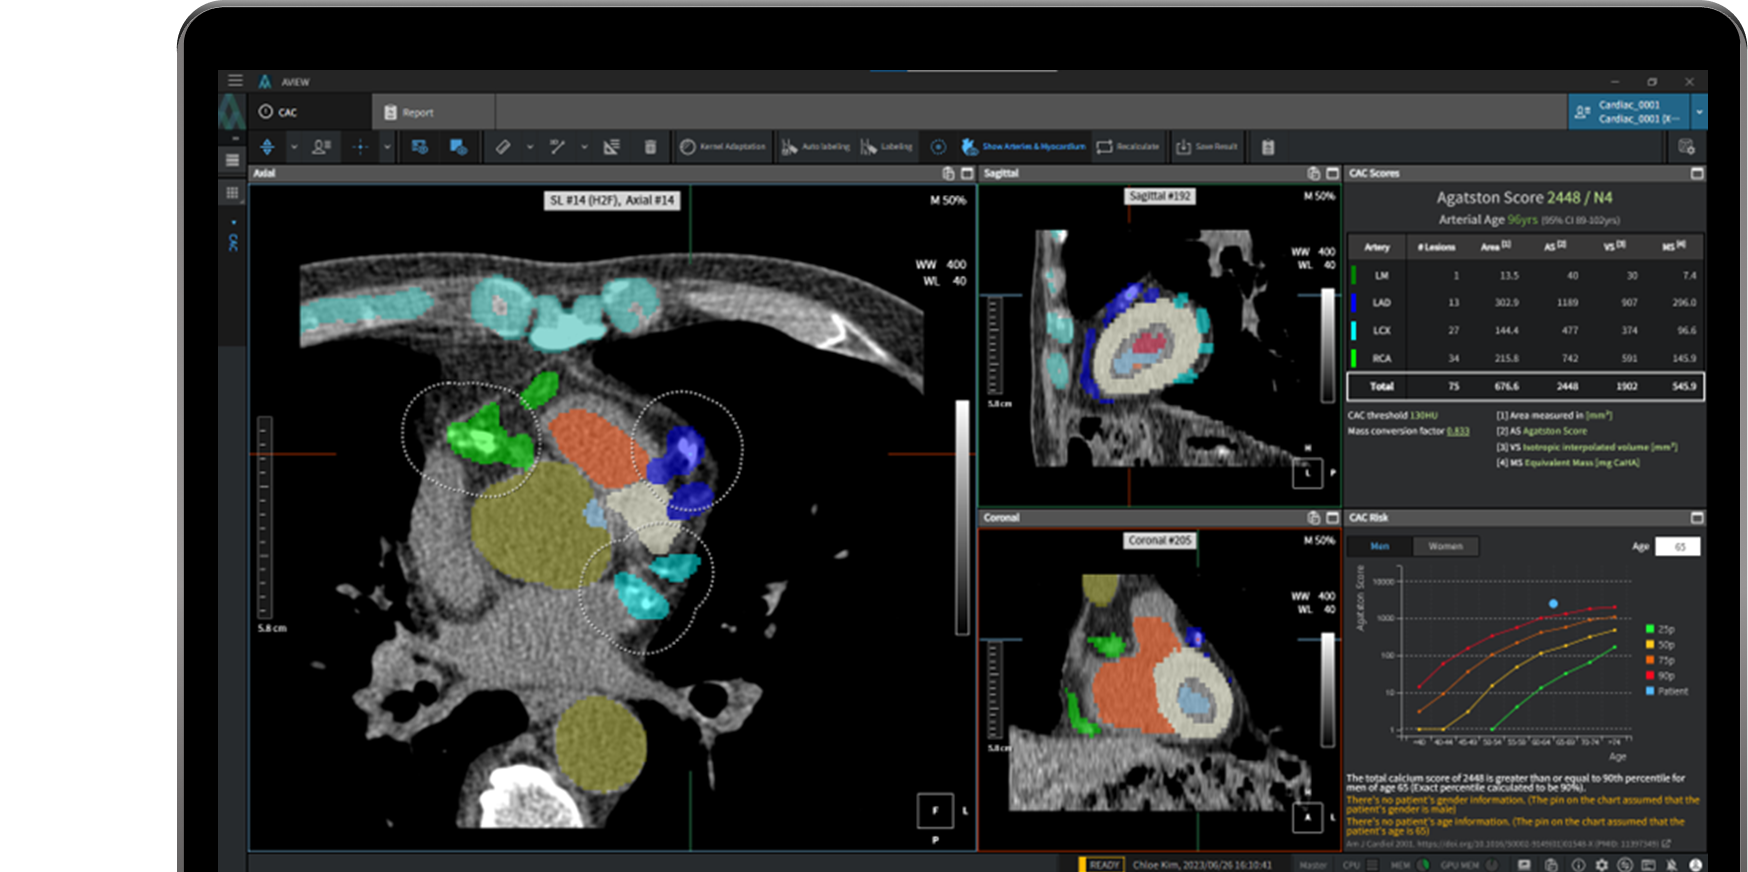Click Save Result button
Image resolution: width=1748 pixels, height=872 pixels.
[1207, 147]
